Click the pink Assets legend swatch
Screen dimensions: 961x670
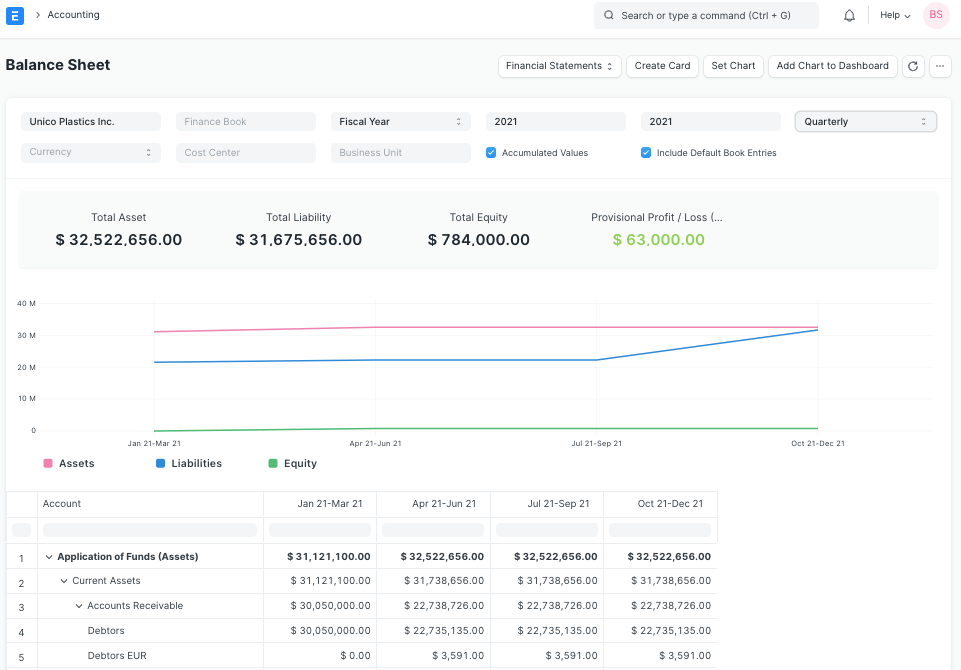click(47, 463)
